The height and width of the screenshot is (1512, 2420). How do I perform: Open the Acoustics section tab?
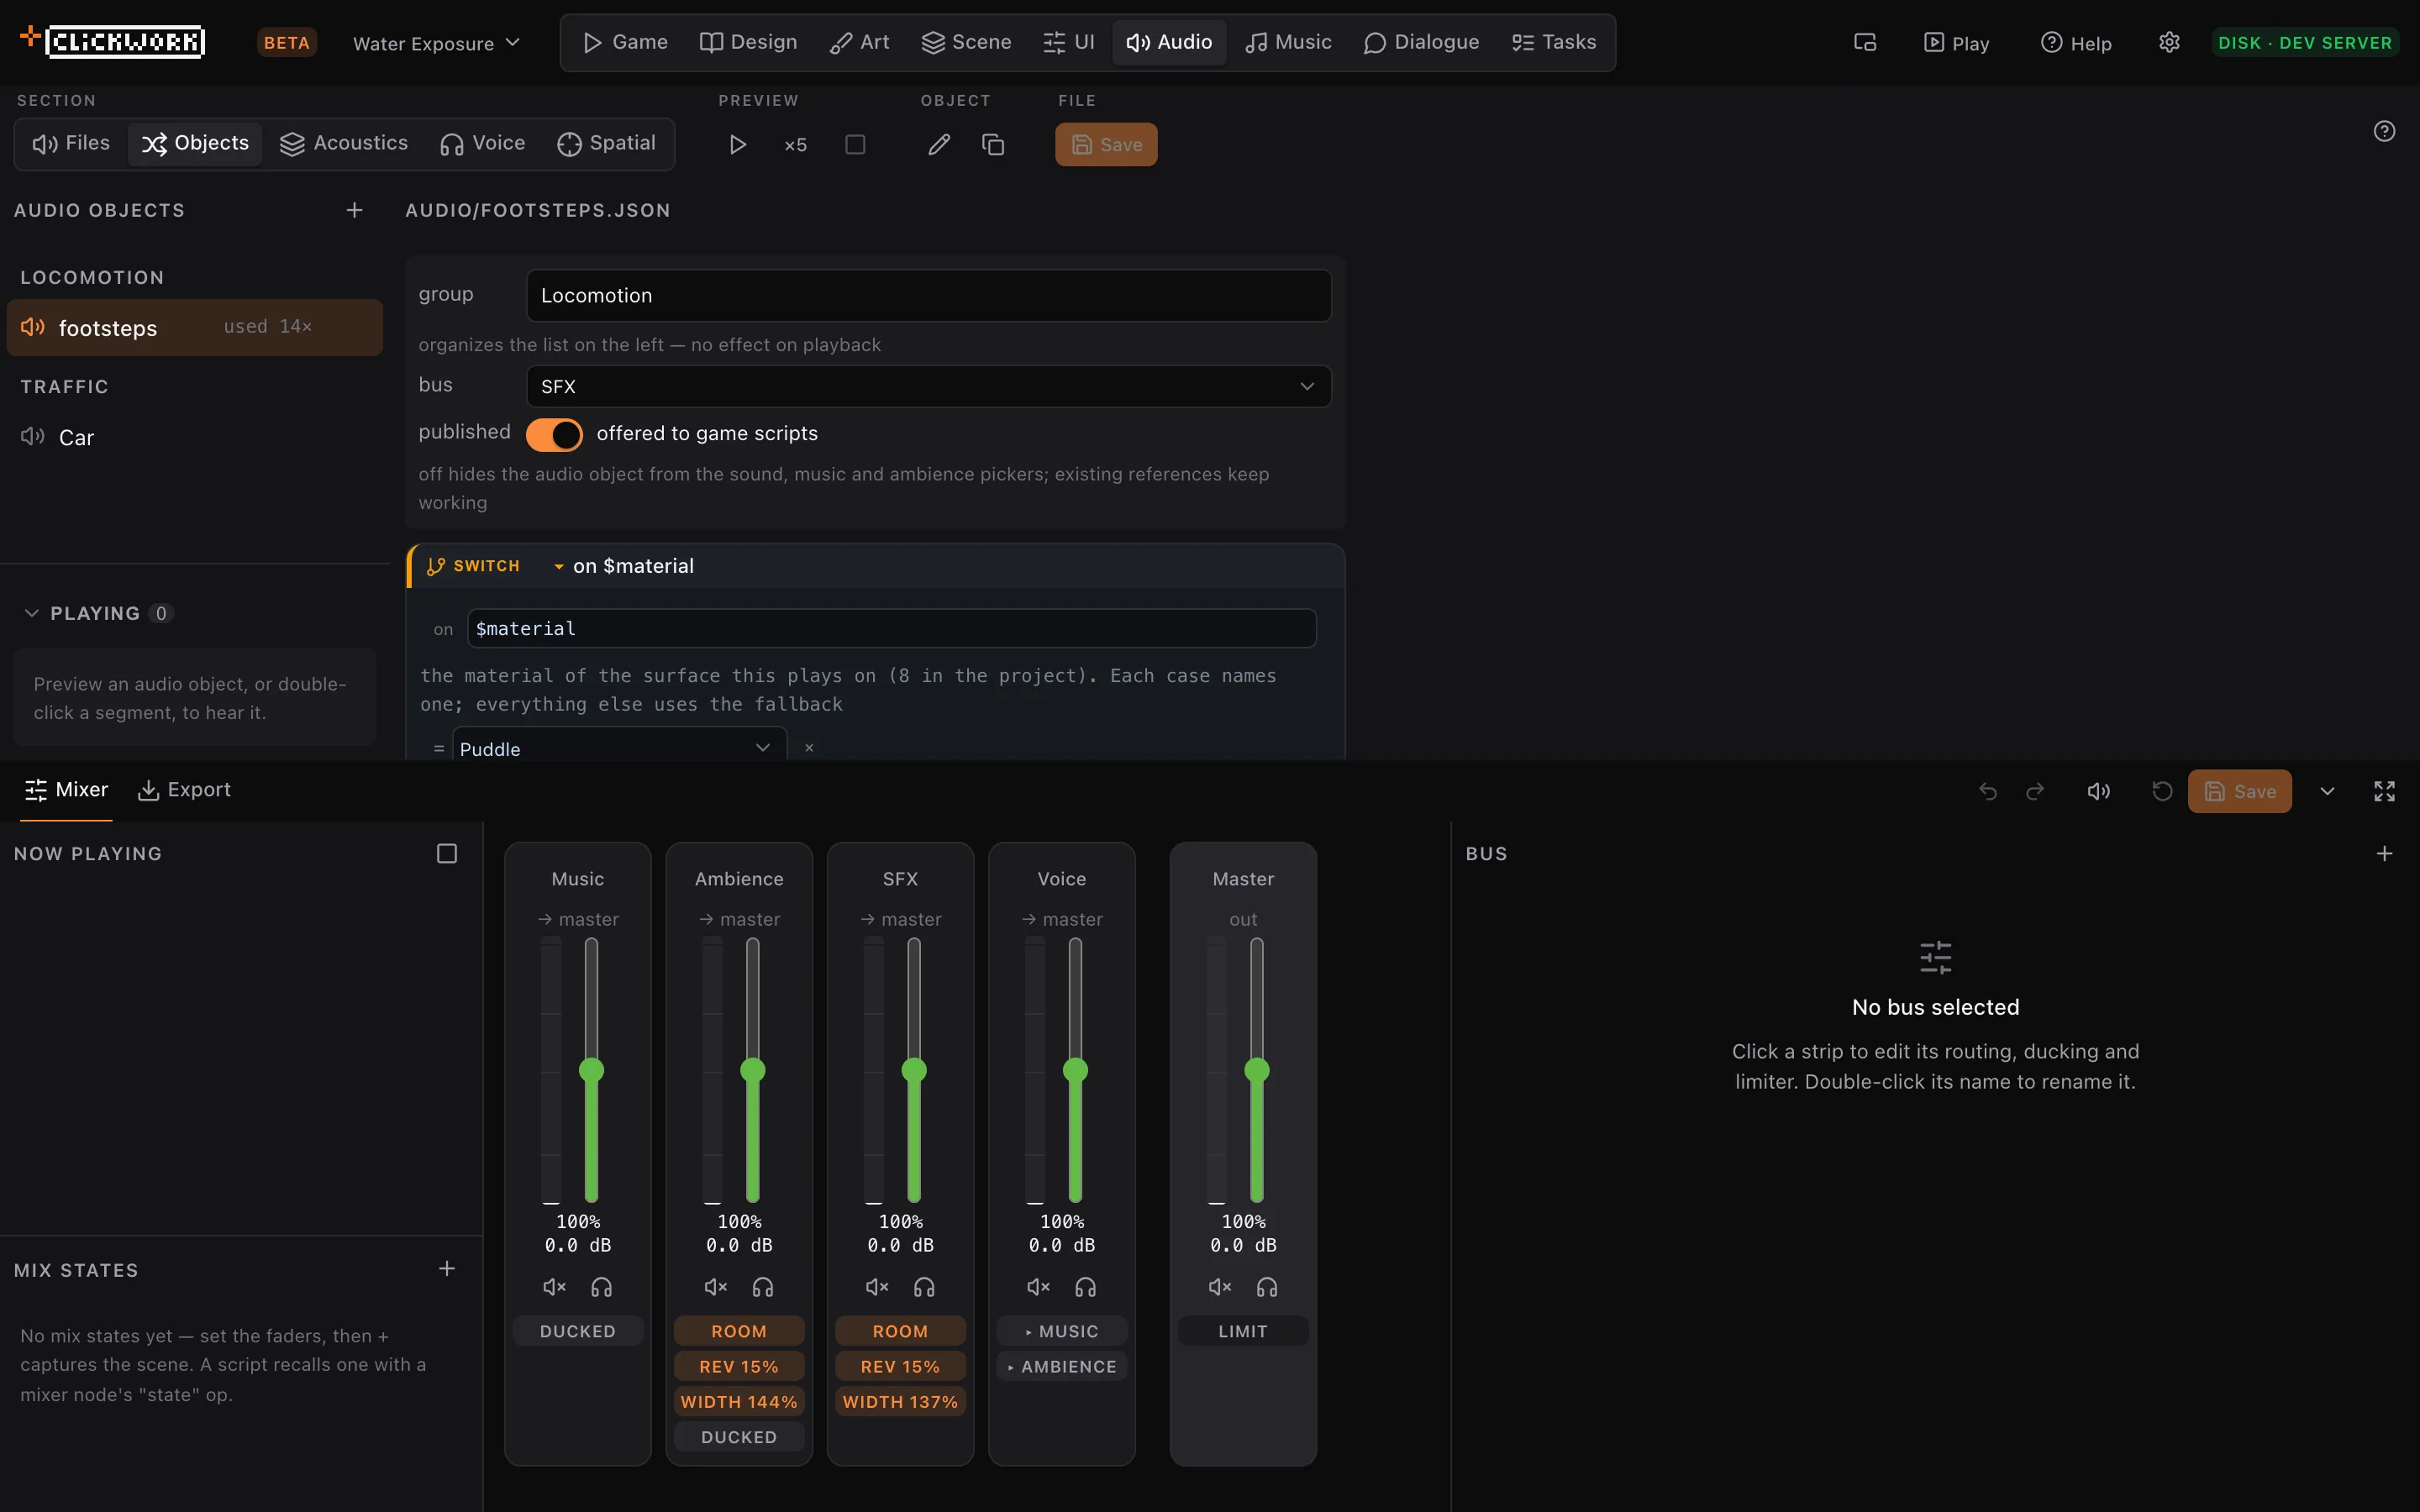click(x=344, y=143)
